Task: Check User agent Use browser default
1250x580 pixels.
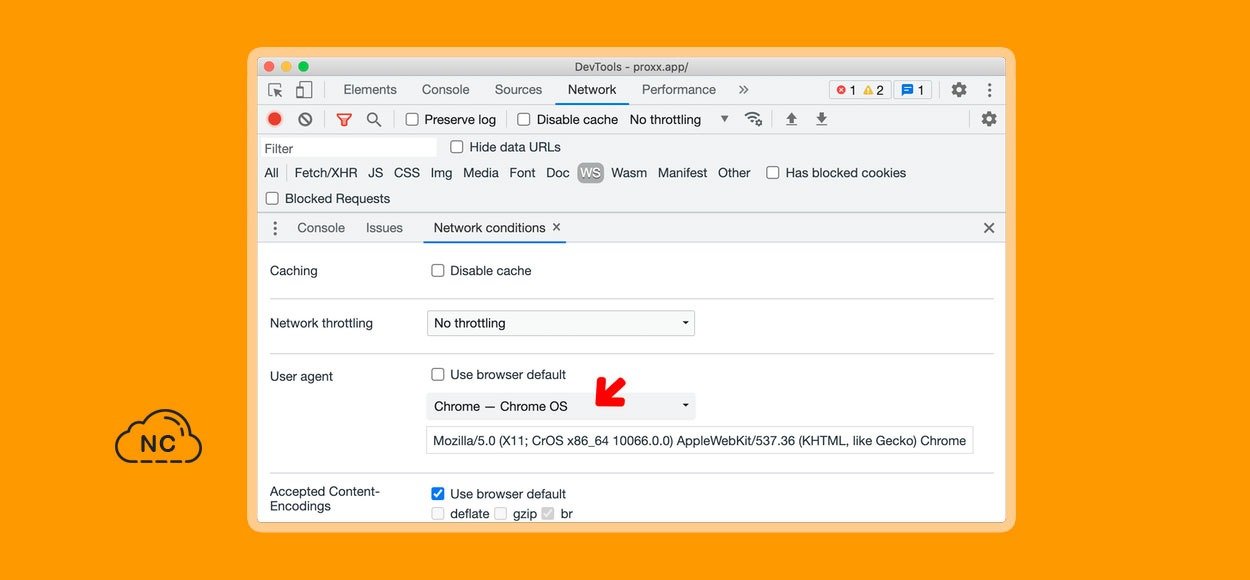Action: (x=438, y=375)
